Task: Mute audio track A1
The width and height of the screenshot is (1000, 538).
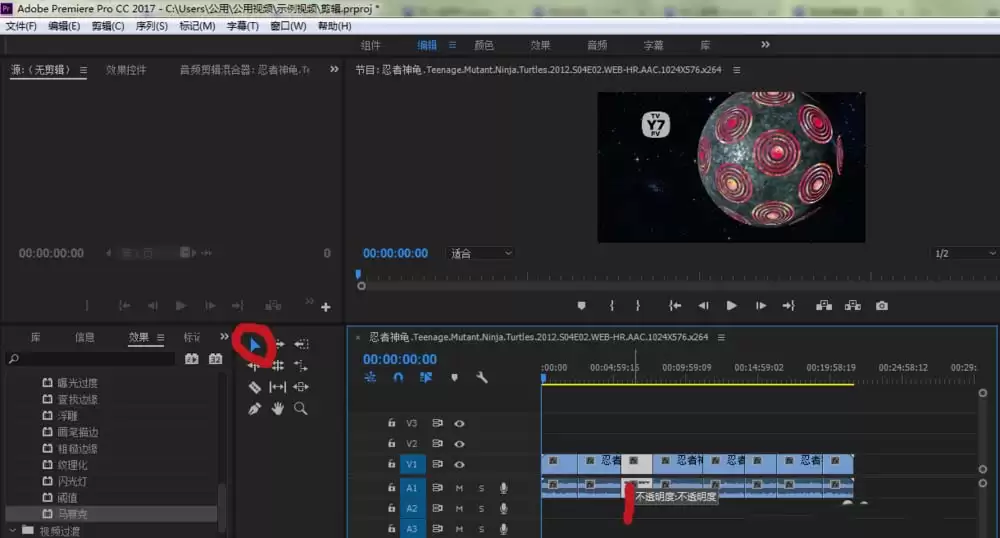Action: point(460,488)
